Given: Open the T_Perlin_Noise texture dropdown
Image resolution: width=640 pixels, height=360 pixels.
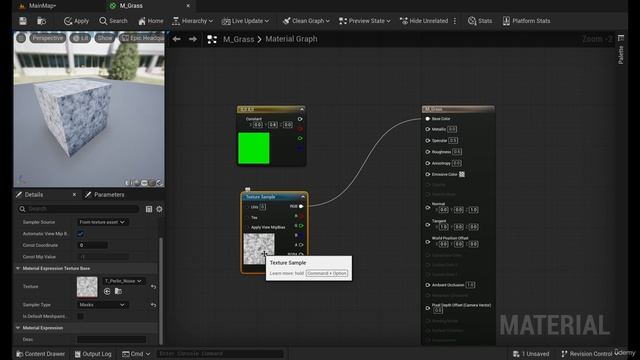Looking at the screenshot, I should (x=124, y=281).
